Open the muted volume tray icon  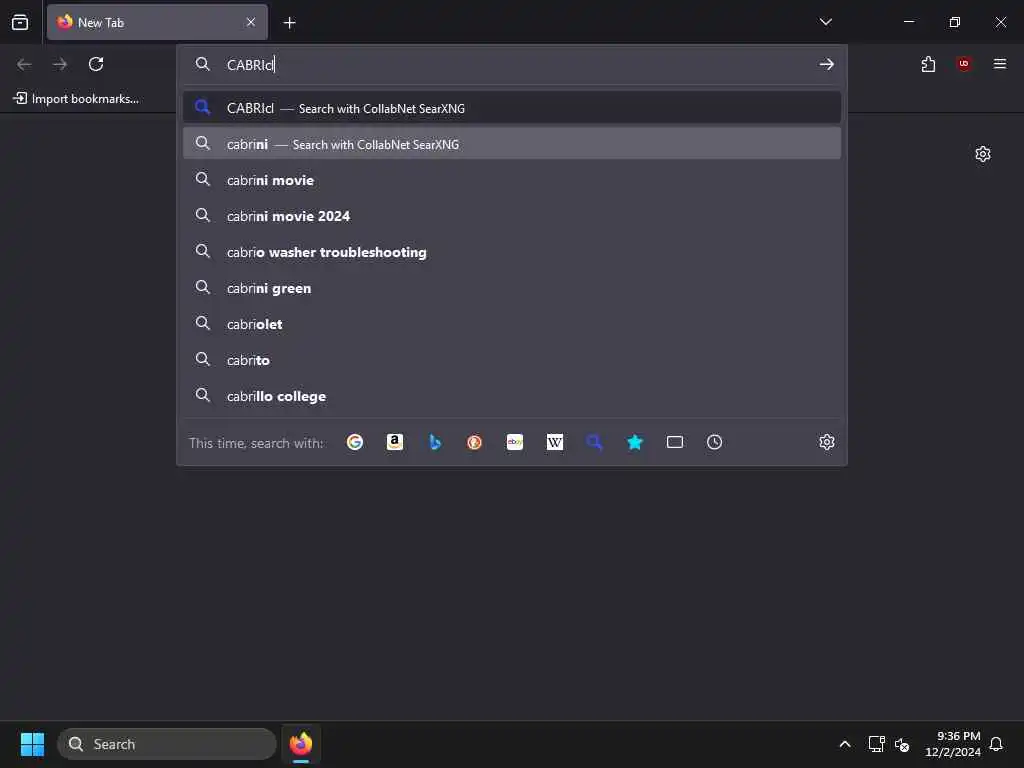(902, 744)
